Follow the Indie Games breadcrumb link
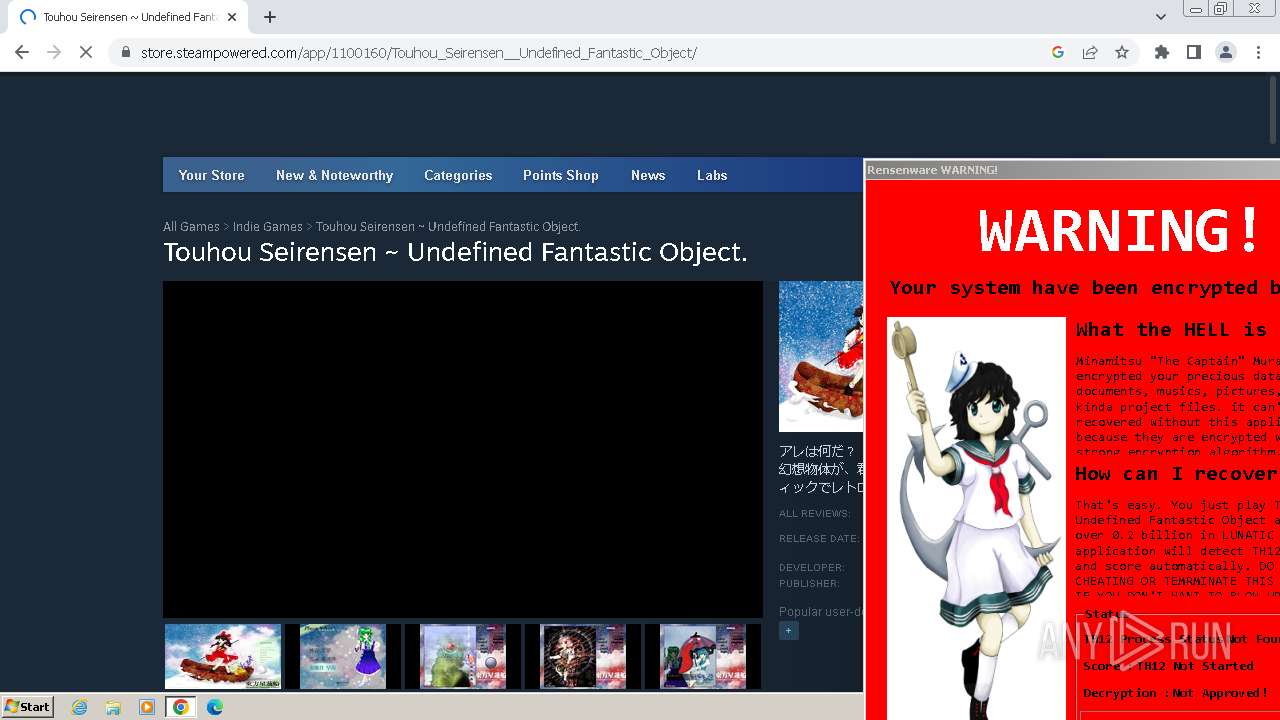 tap(267, 227)
